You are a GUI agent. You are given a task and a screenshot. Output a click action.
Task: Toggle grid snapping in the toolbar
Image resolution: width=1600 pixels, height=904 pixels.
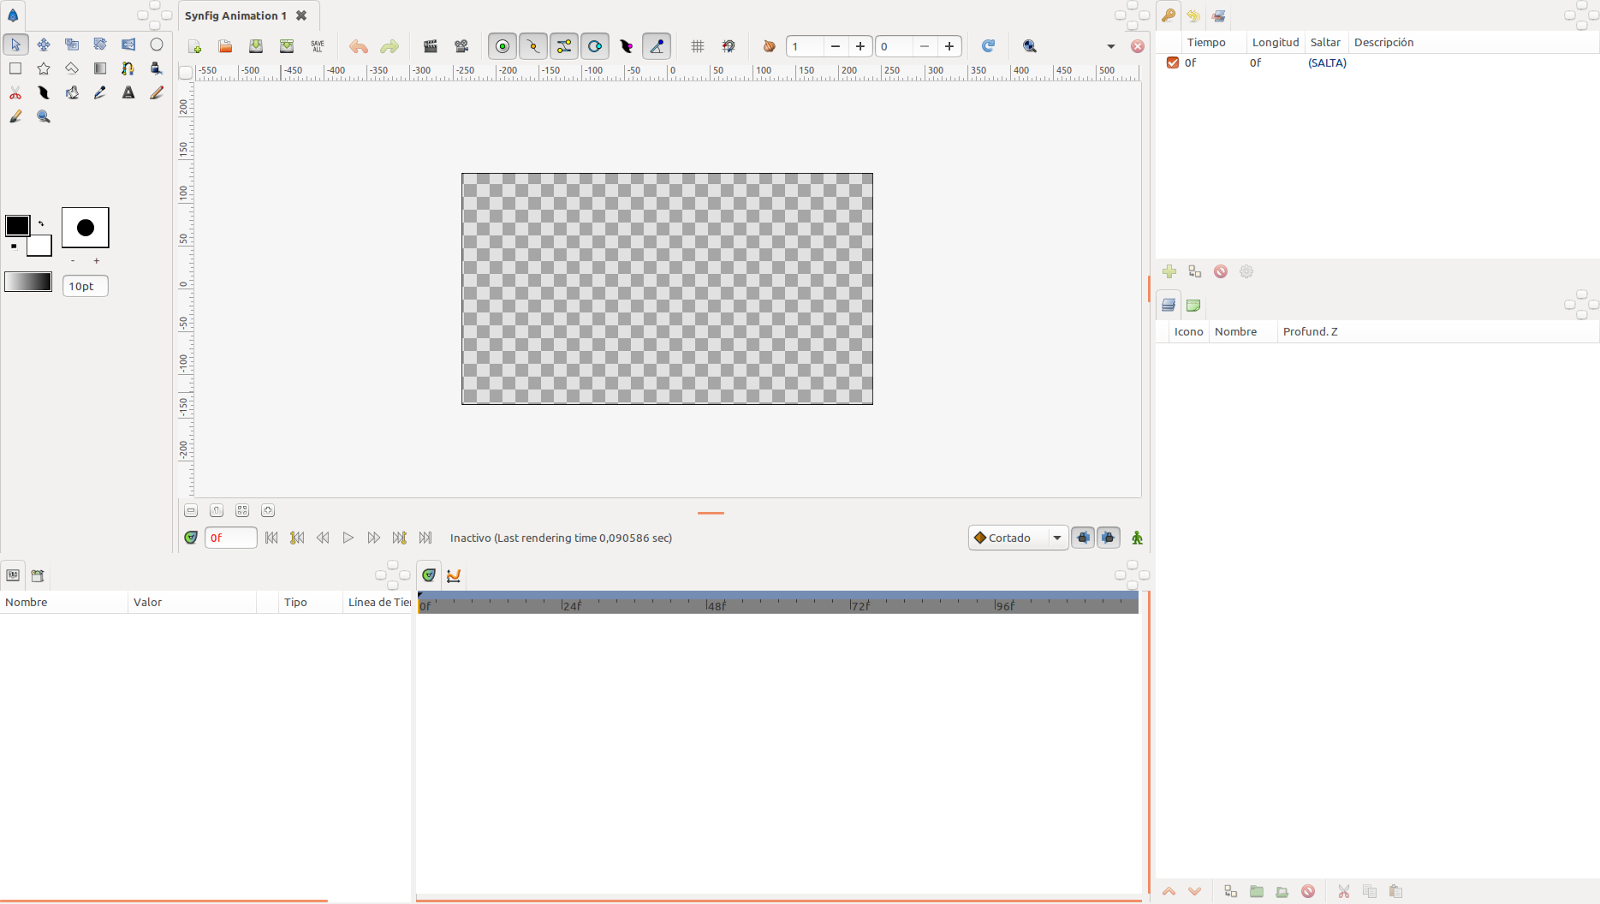click(x=729, y=46)
